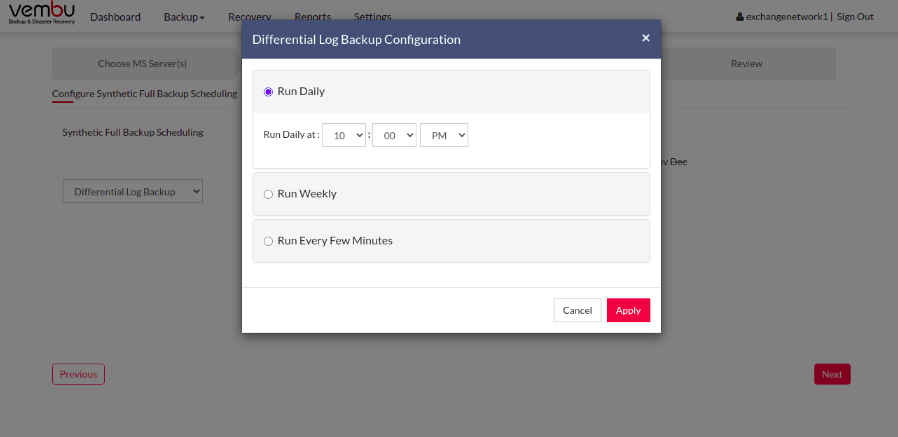
Task: Click the Cancel button
Action: [x=577, y=310]
